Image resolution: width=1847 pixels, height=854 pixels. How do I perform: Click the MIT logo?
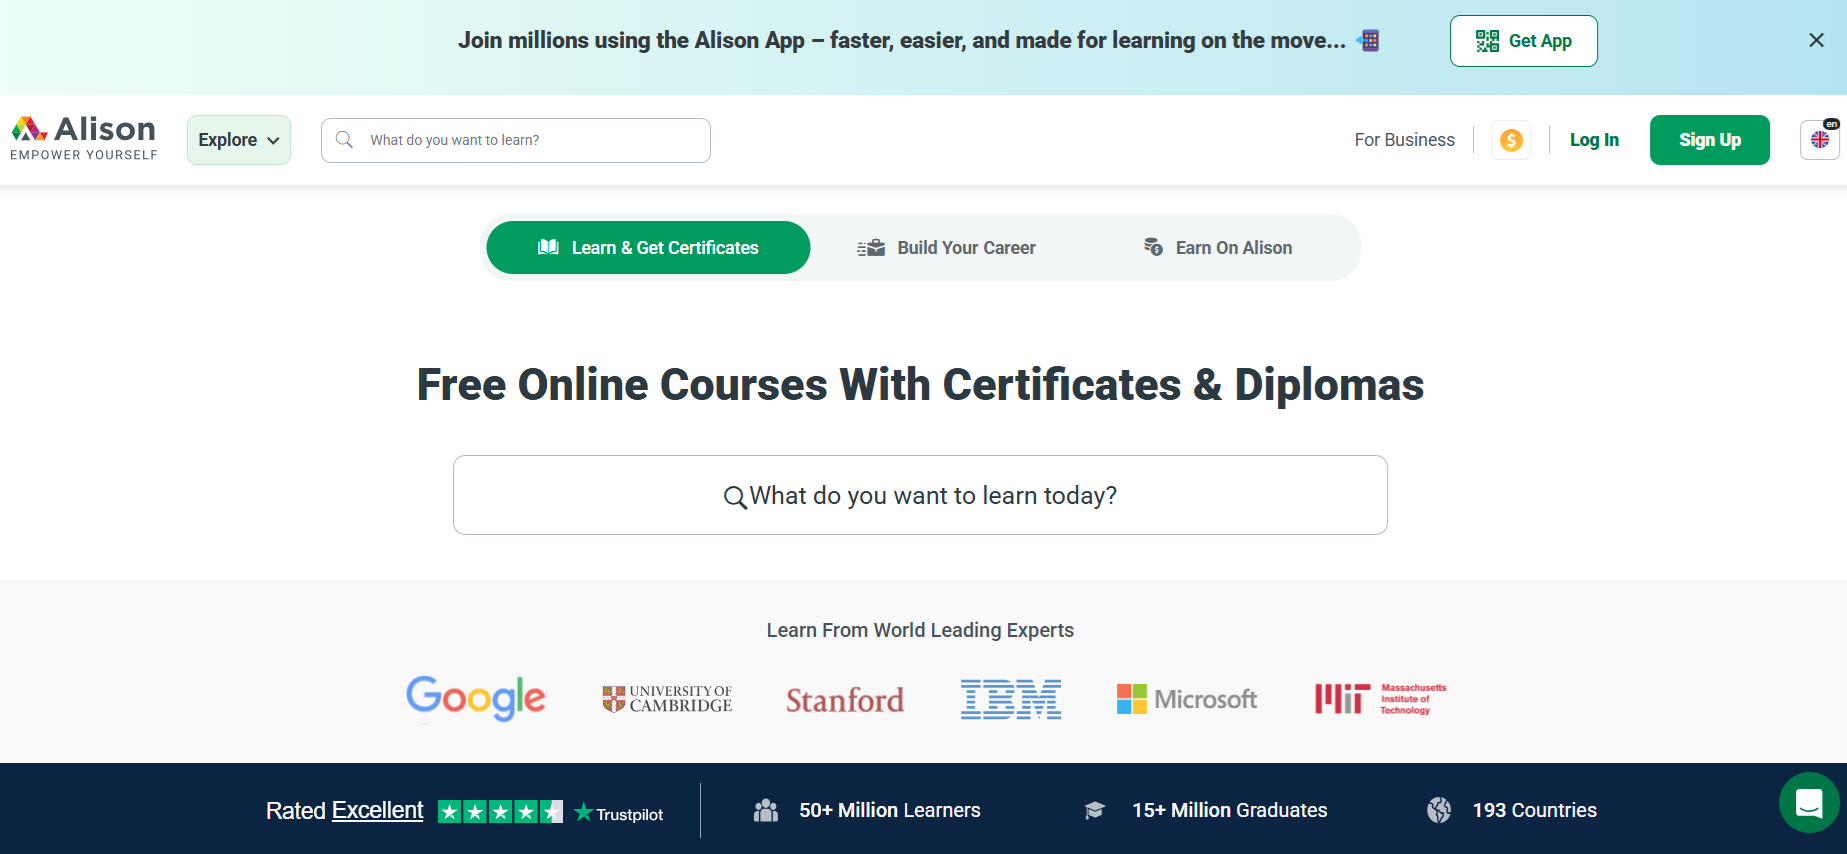[1380, 699]
